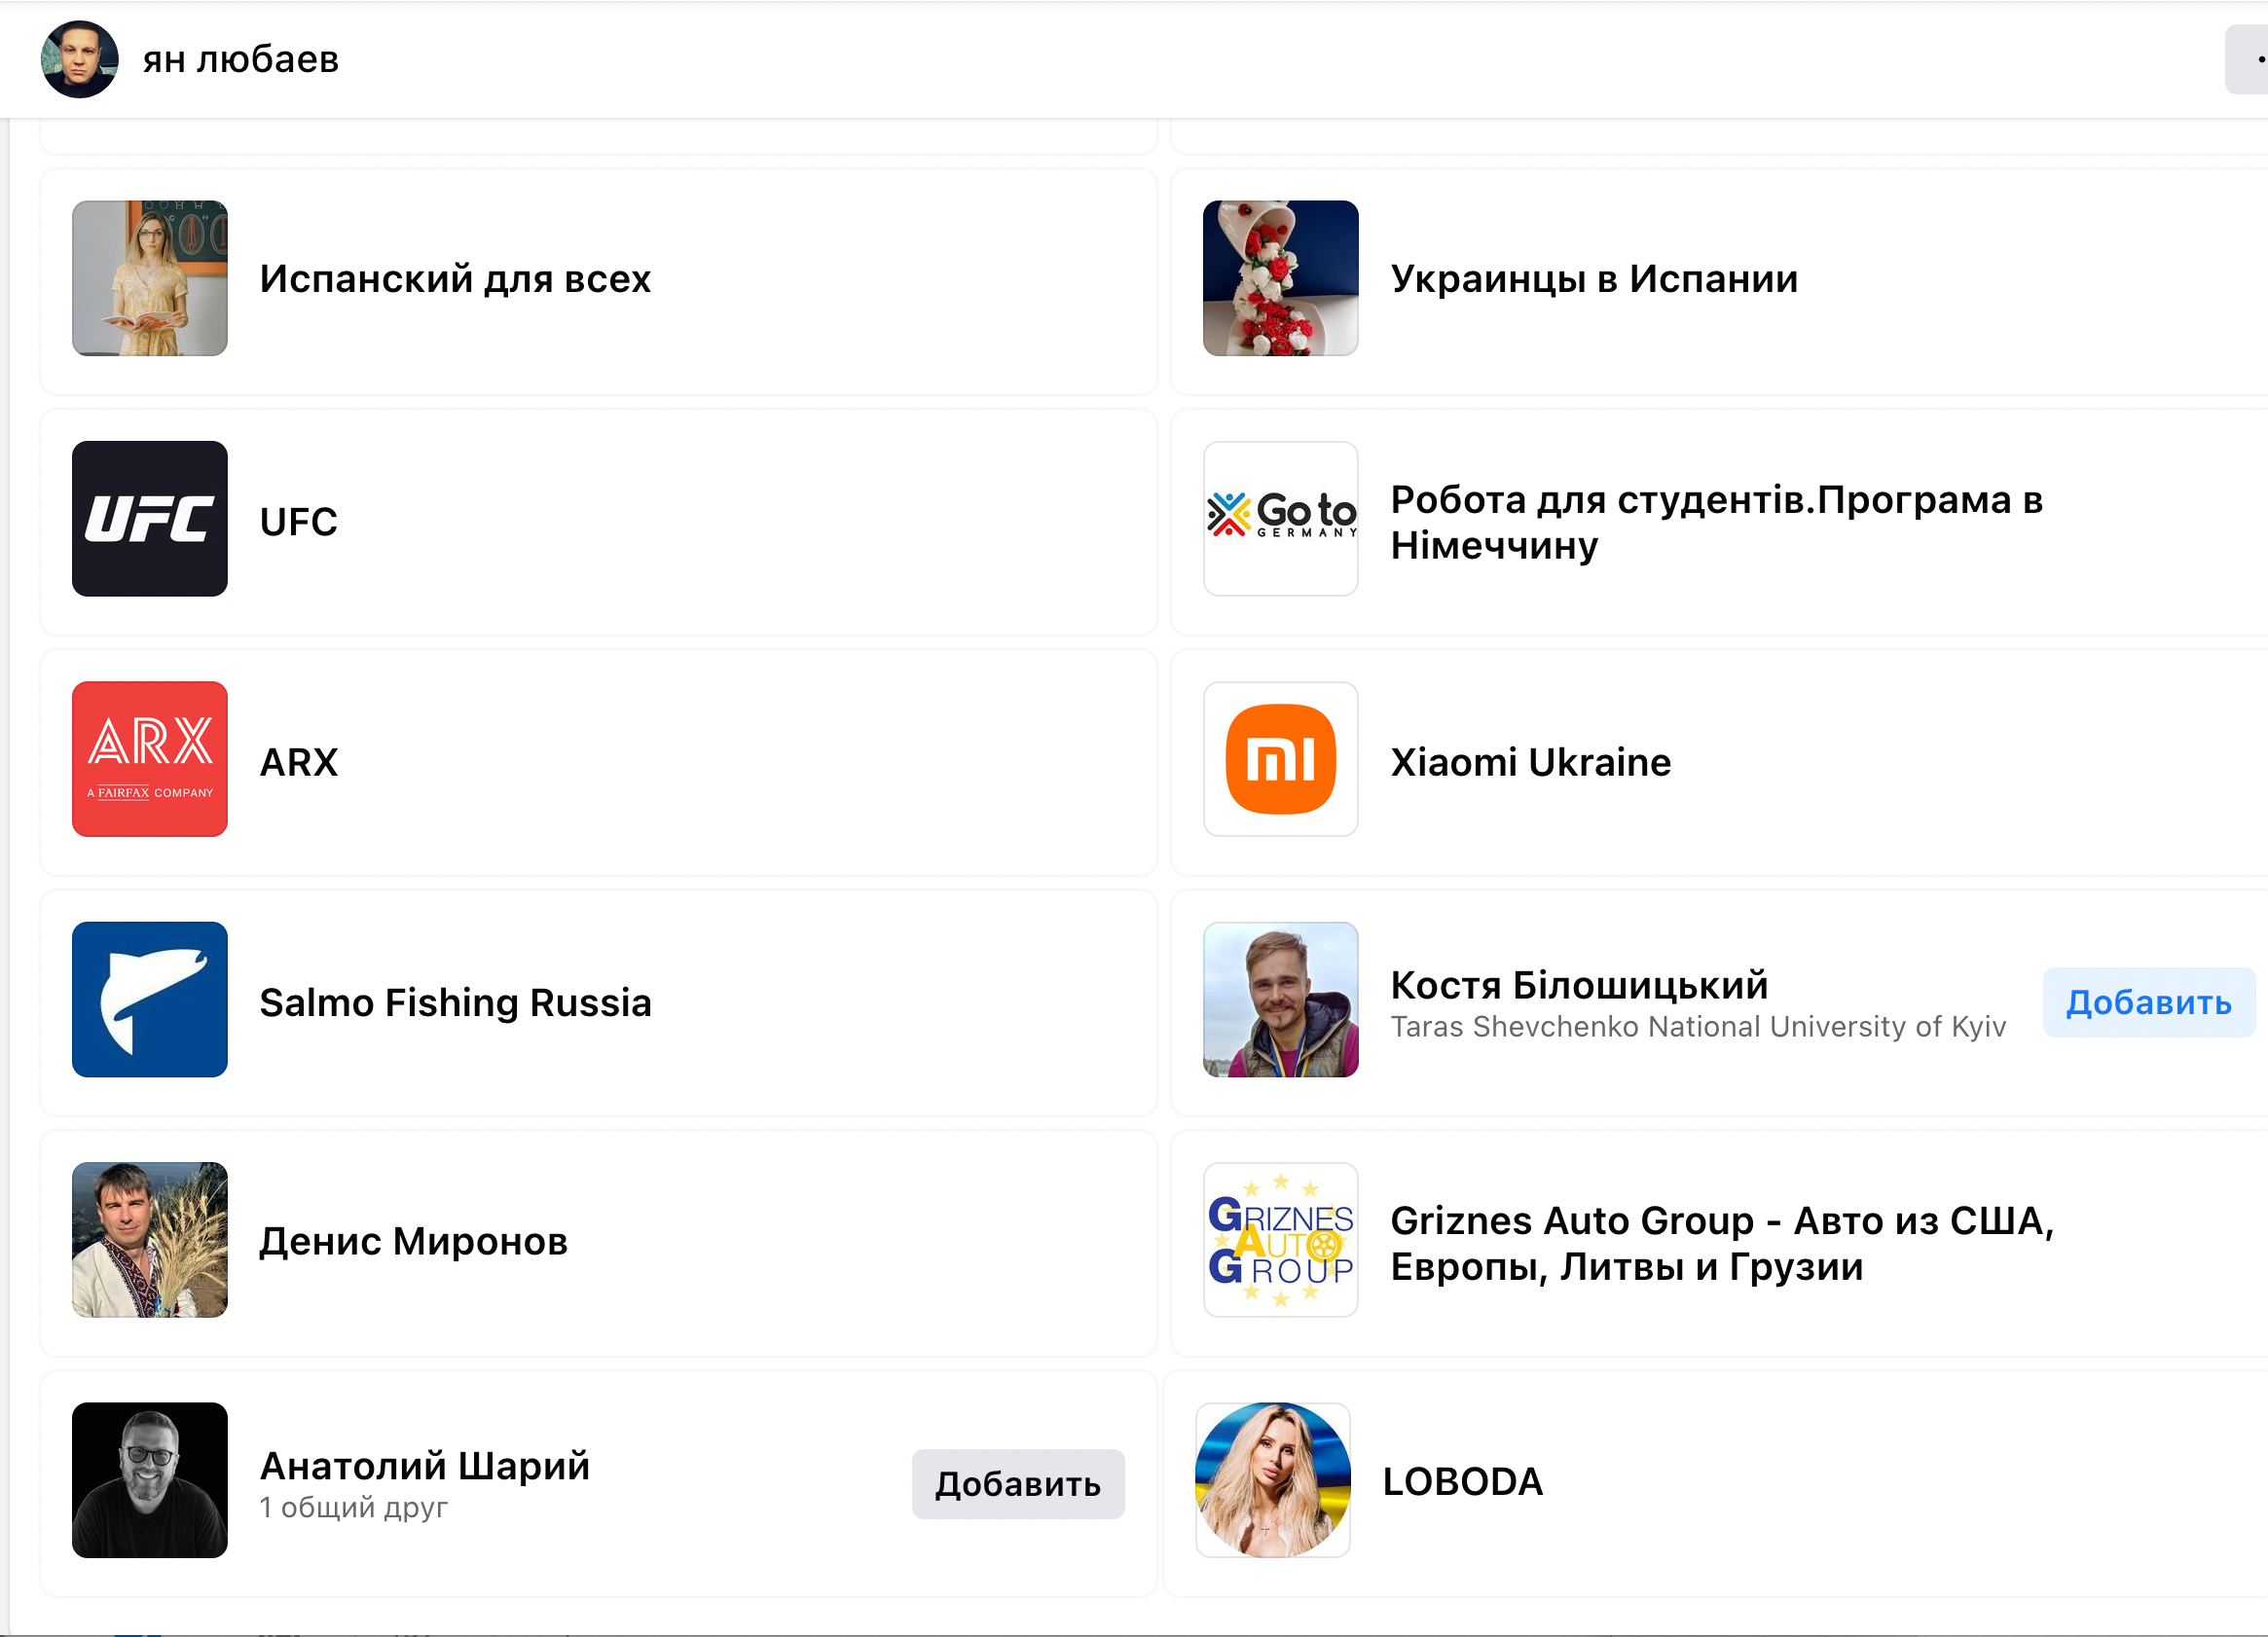The height and width of the screenshot is (1637, 2268).
Task: Open Украинцы в Испании page link
Action: point(1594,279)
